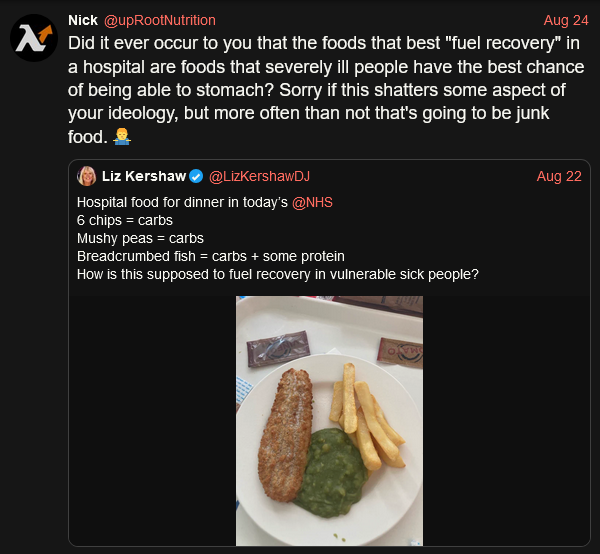Open Nick's profile via display name

[x=82, y=20]
